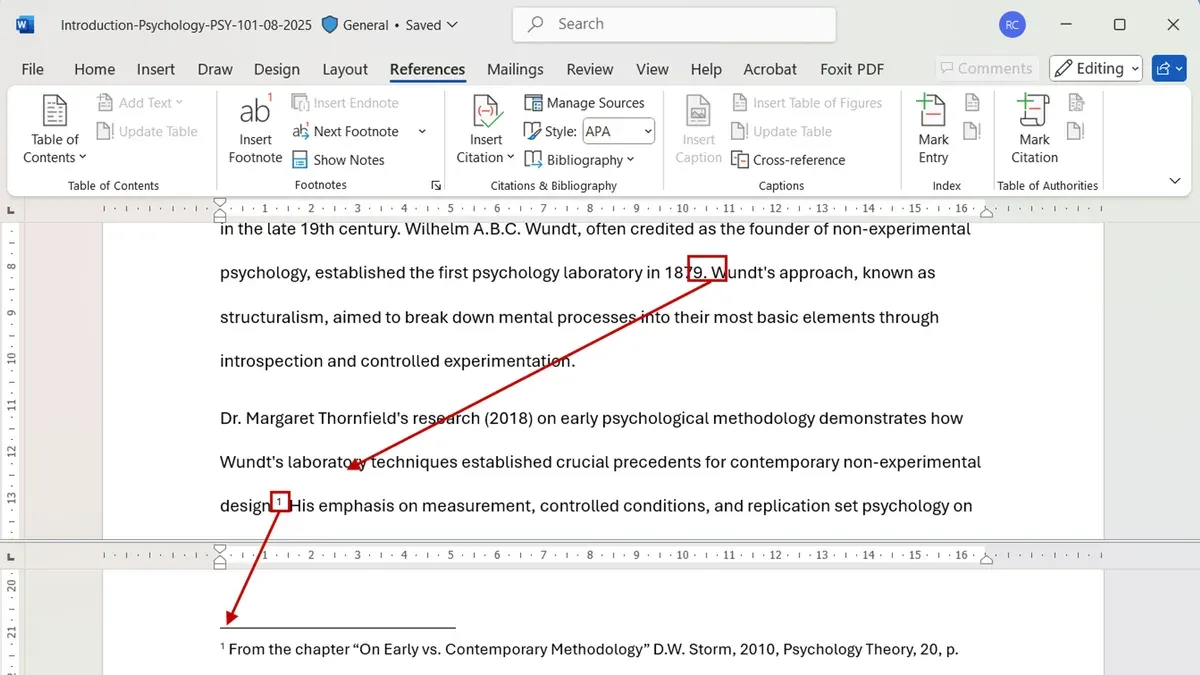This screenshot has width=1200, height=675.
Task: Click in the Search box
Action: pos(674,24)
